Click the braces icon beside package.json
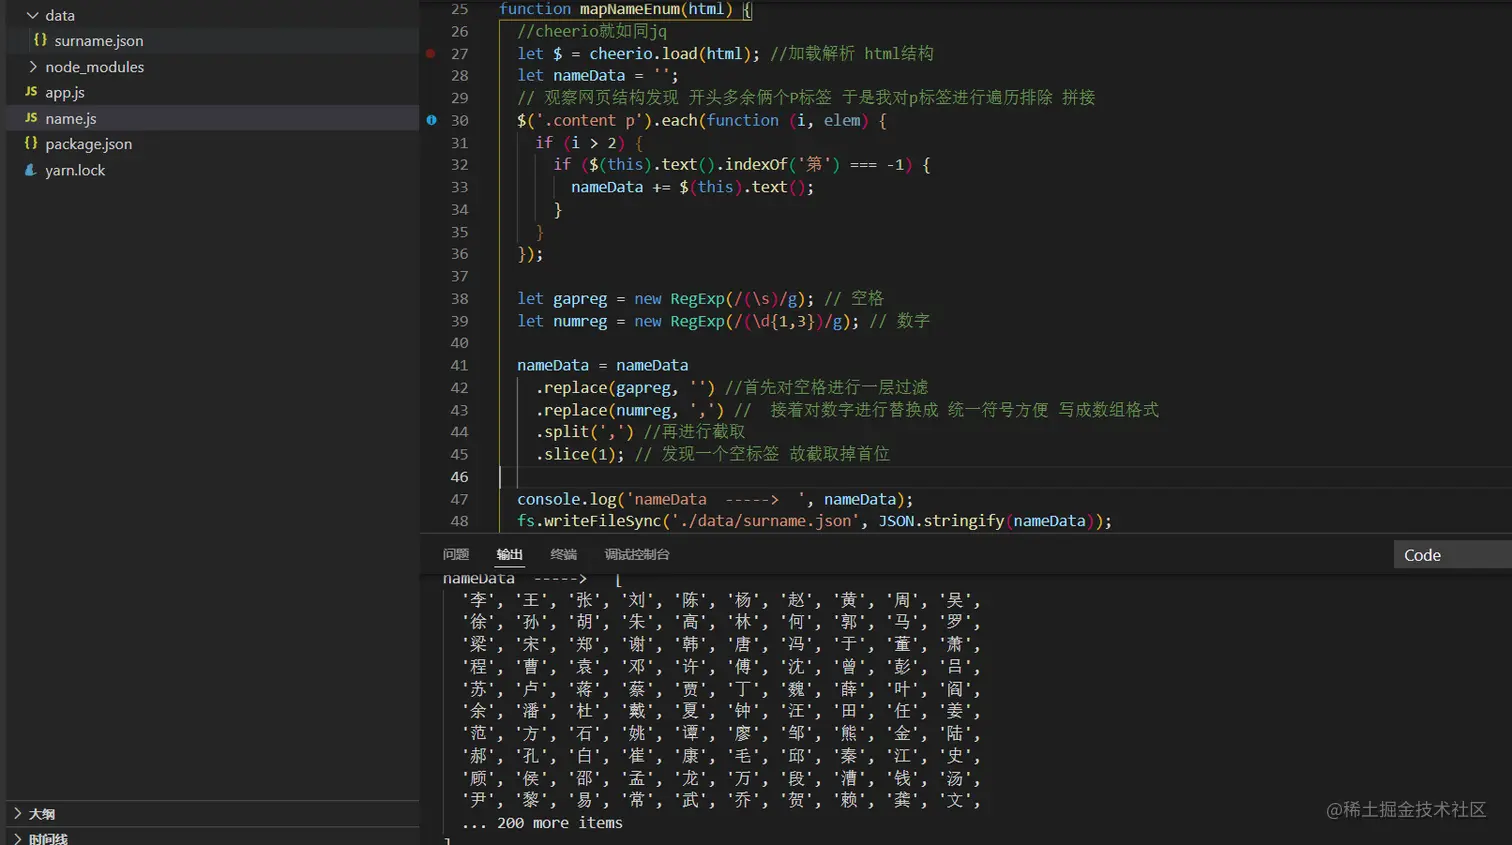This screenshot has height=845, width=1512. (x=31, y=143)
